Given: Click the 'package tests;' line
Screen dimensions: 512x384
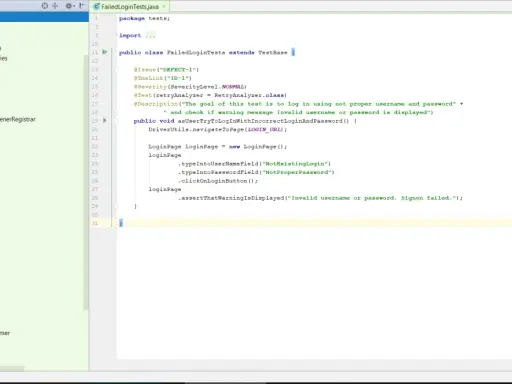Looking at the screenshot, I should point(144,18).
